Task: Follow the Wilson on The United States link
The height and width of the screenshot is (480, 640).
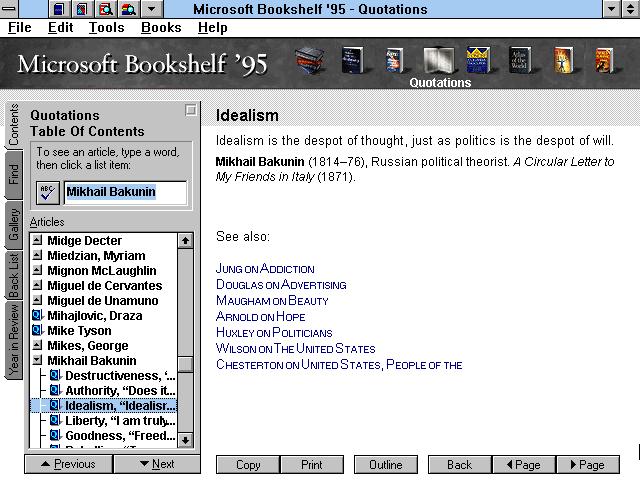Action: [296, 348]
